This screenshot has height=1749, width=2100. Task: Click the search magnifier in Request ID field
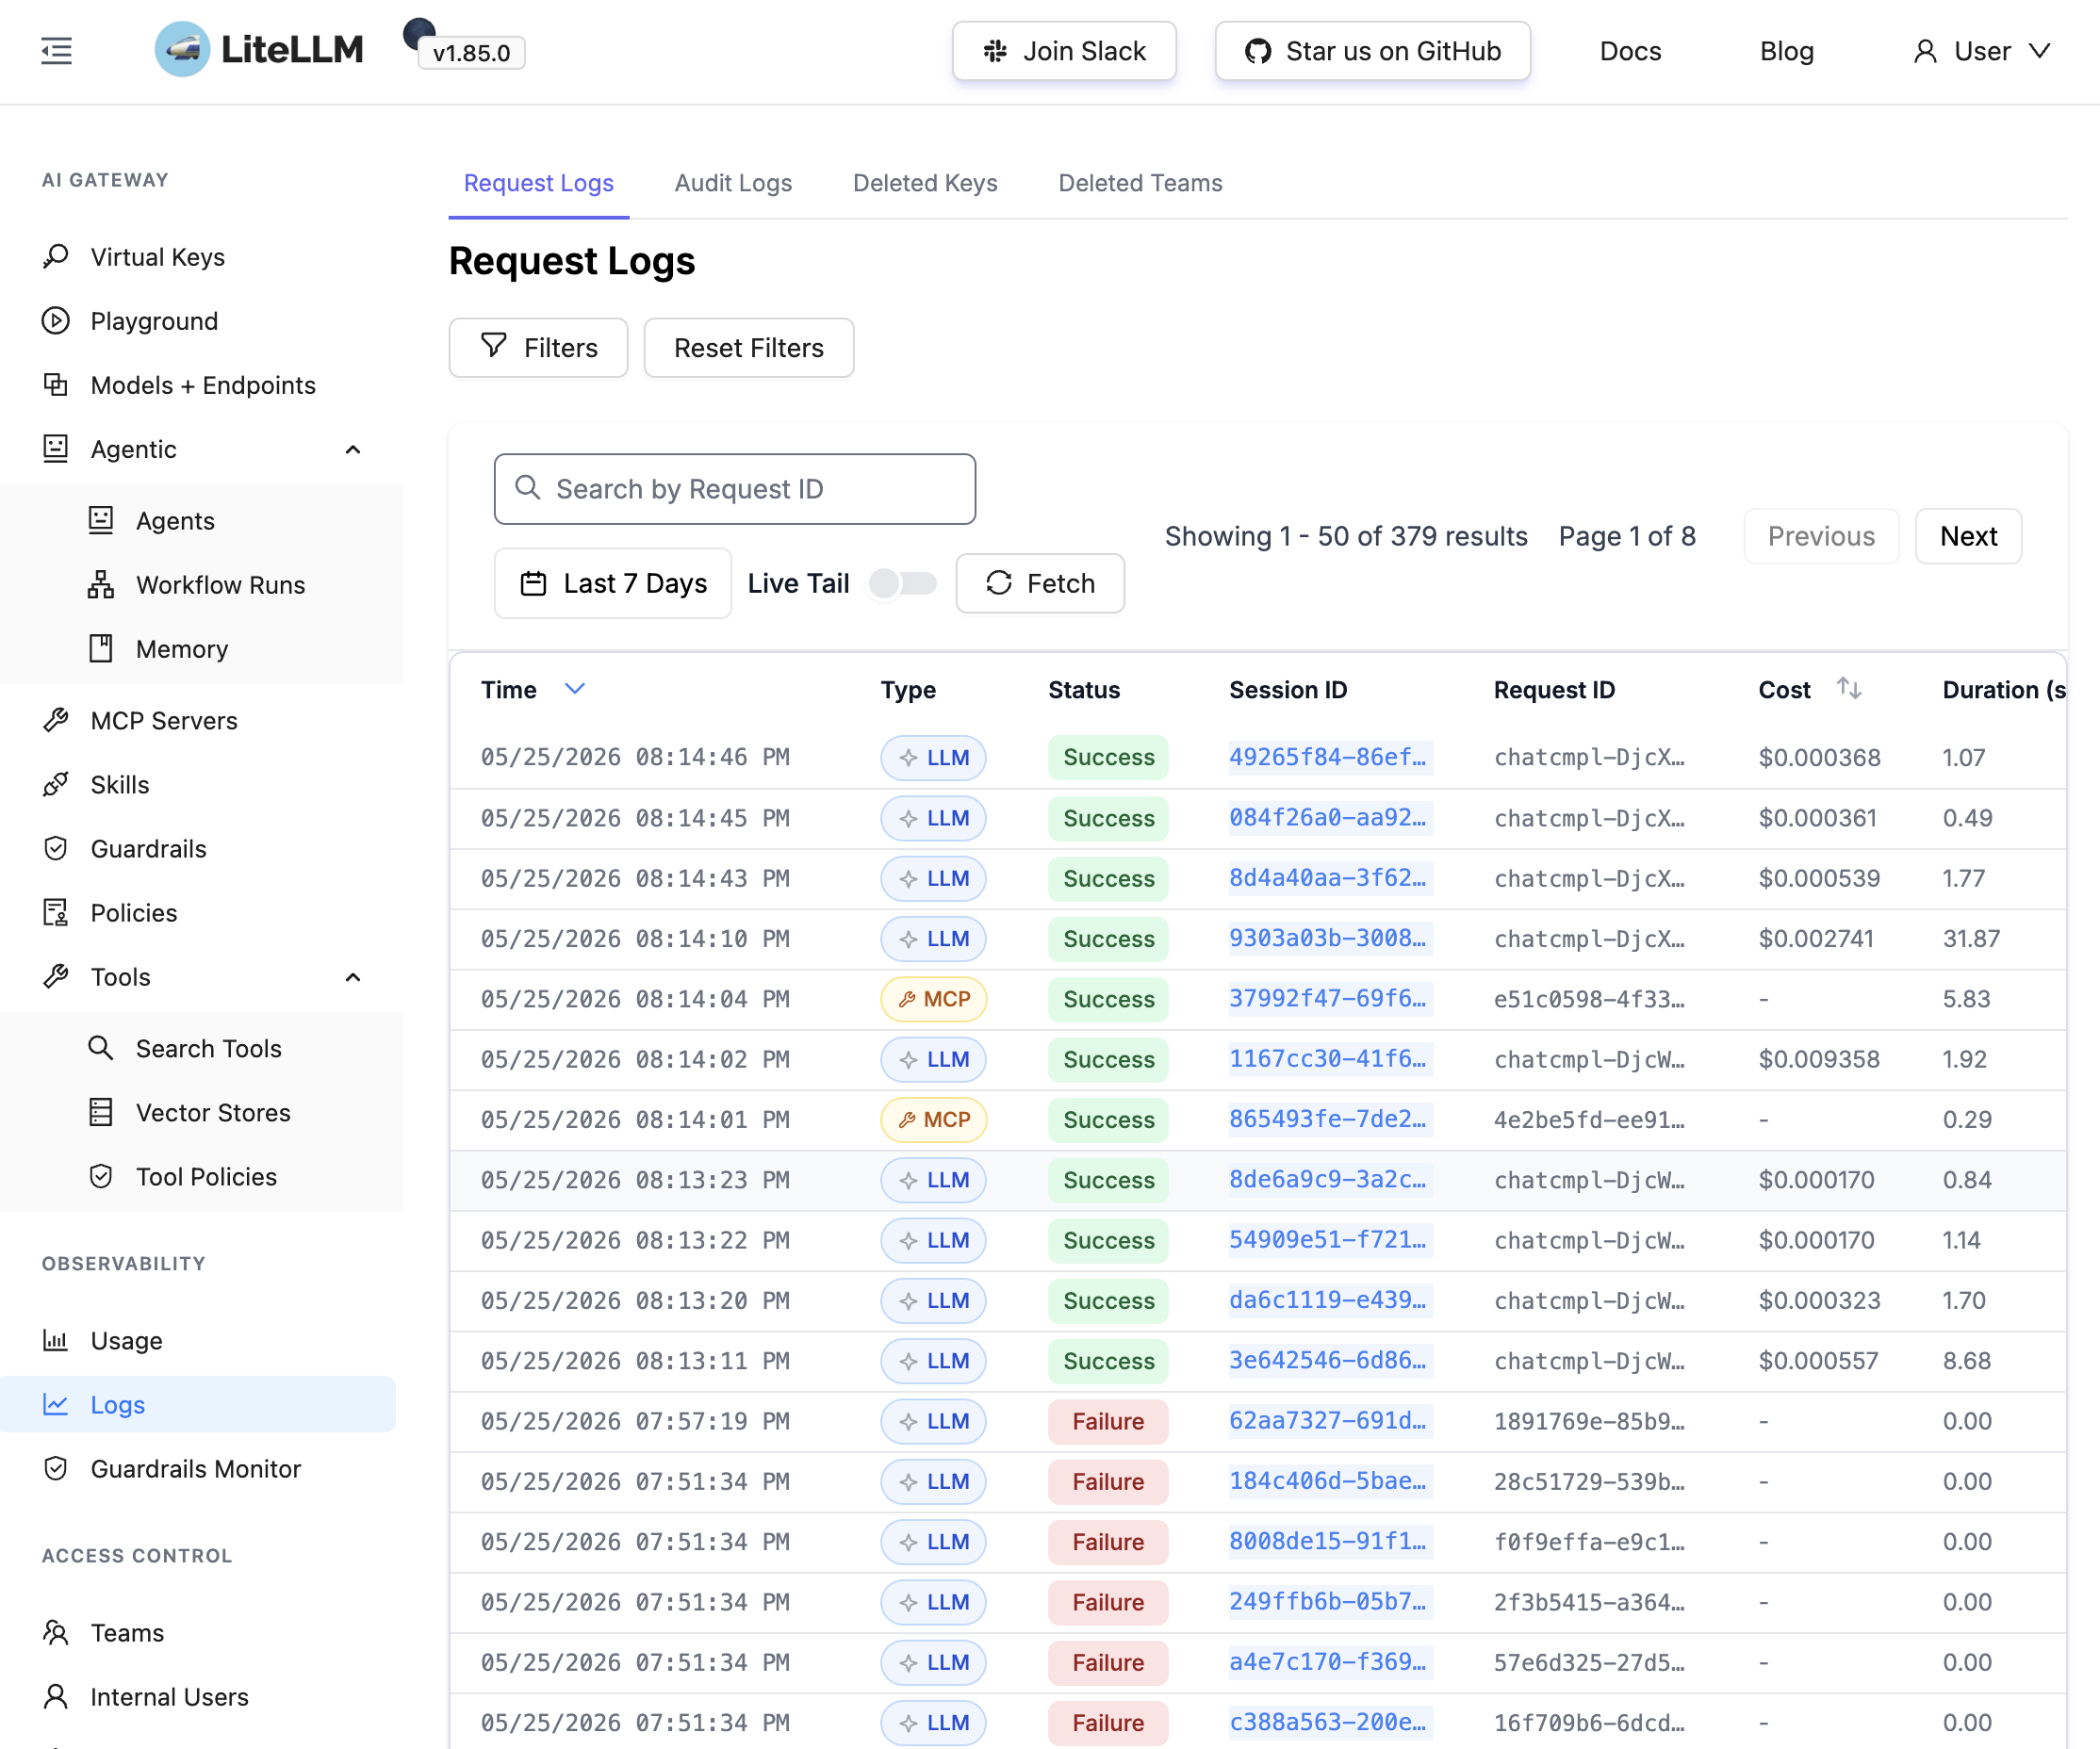pos(527,488)
